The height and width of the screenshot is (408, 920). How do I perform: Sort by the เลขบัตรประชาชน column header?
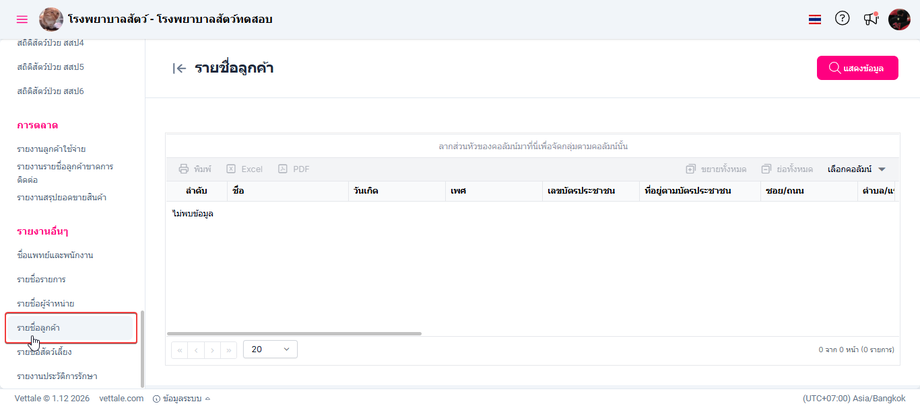tap(591, 191)
